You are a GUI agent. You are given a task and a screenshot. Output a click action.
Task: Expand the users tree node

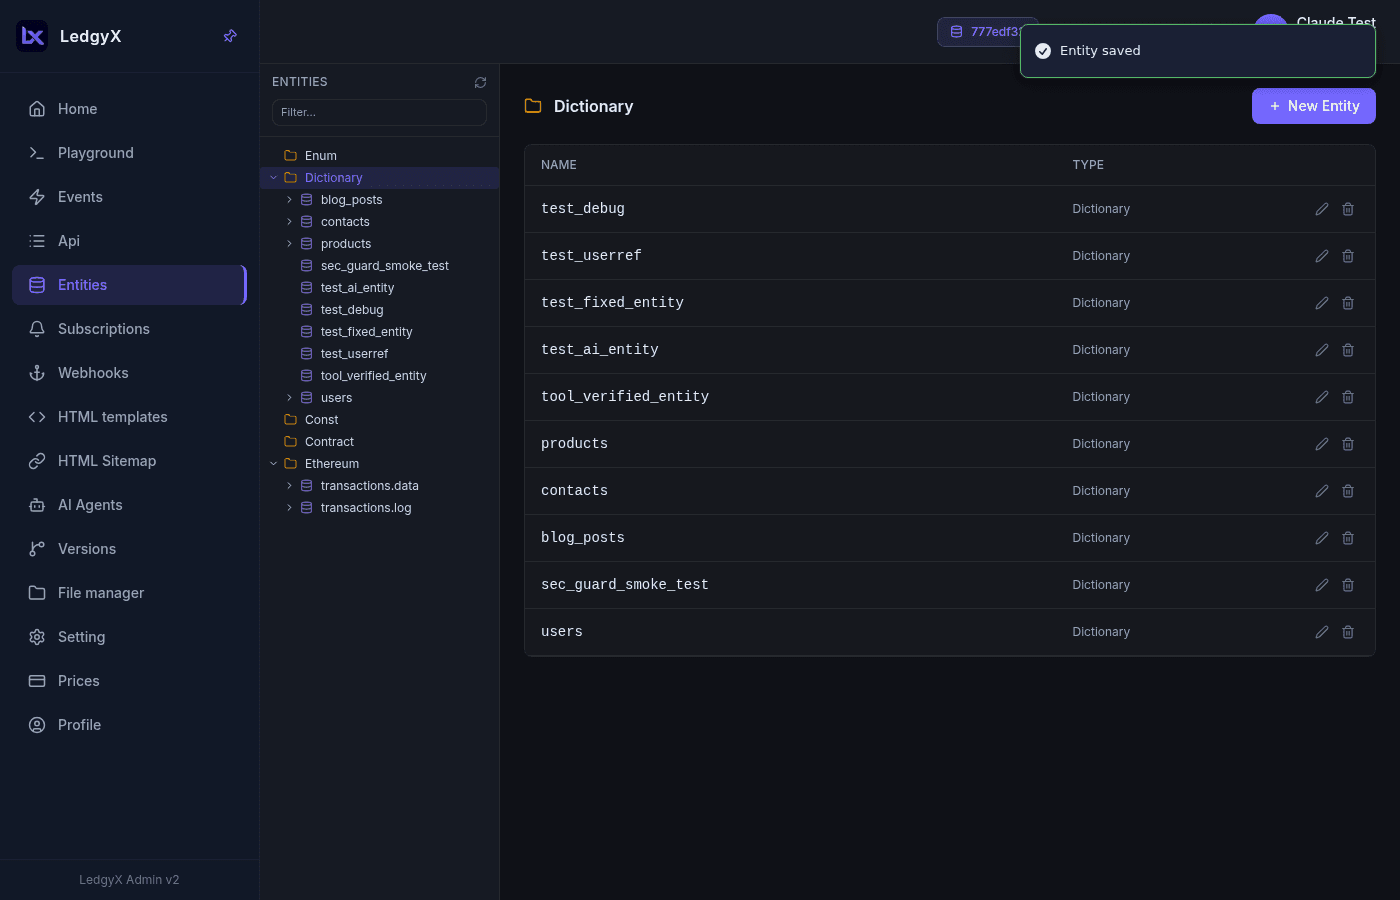(290, 398)
